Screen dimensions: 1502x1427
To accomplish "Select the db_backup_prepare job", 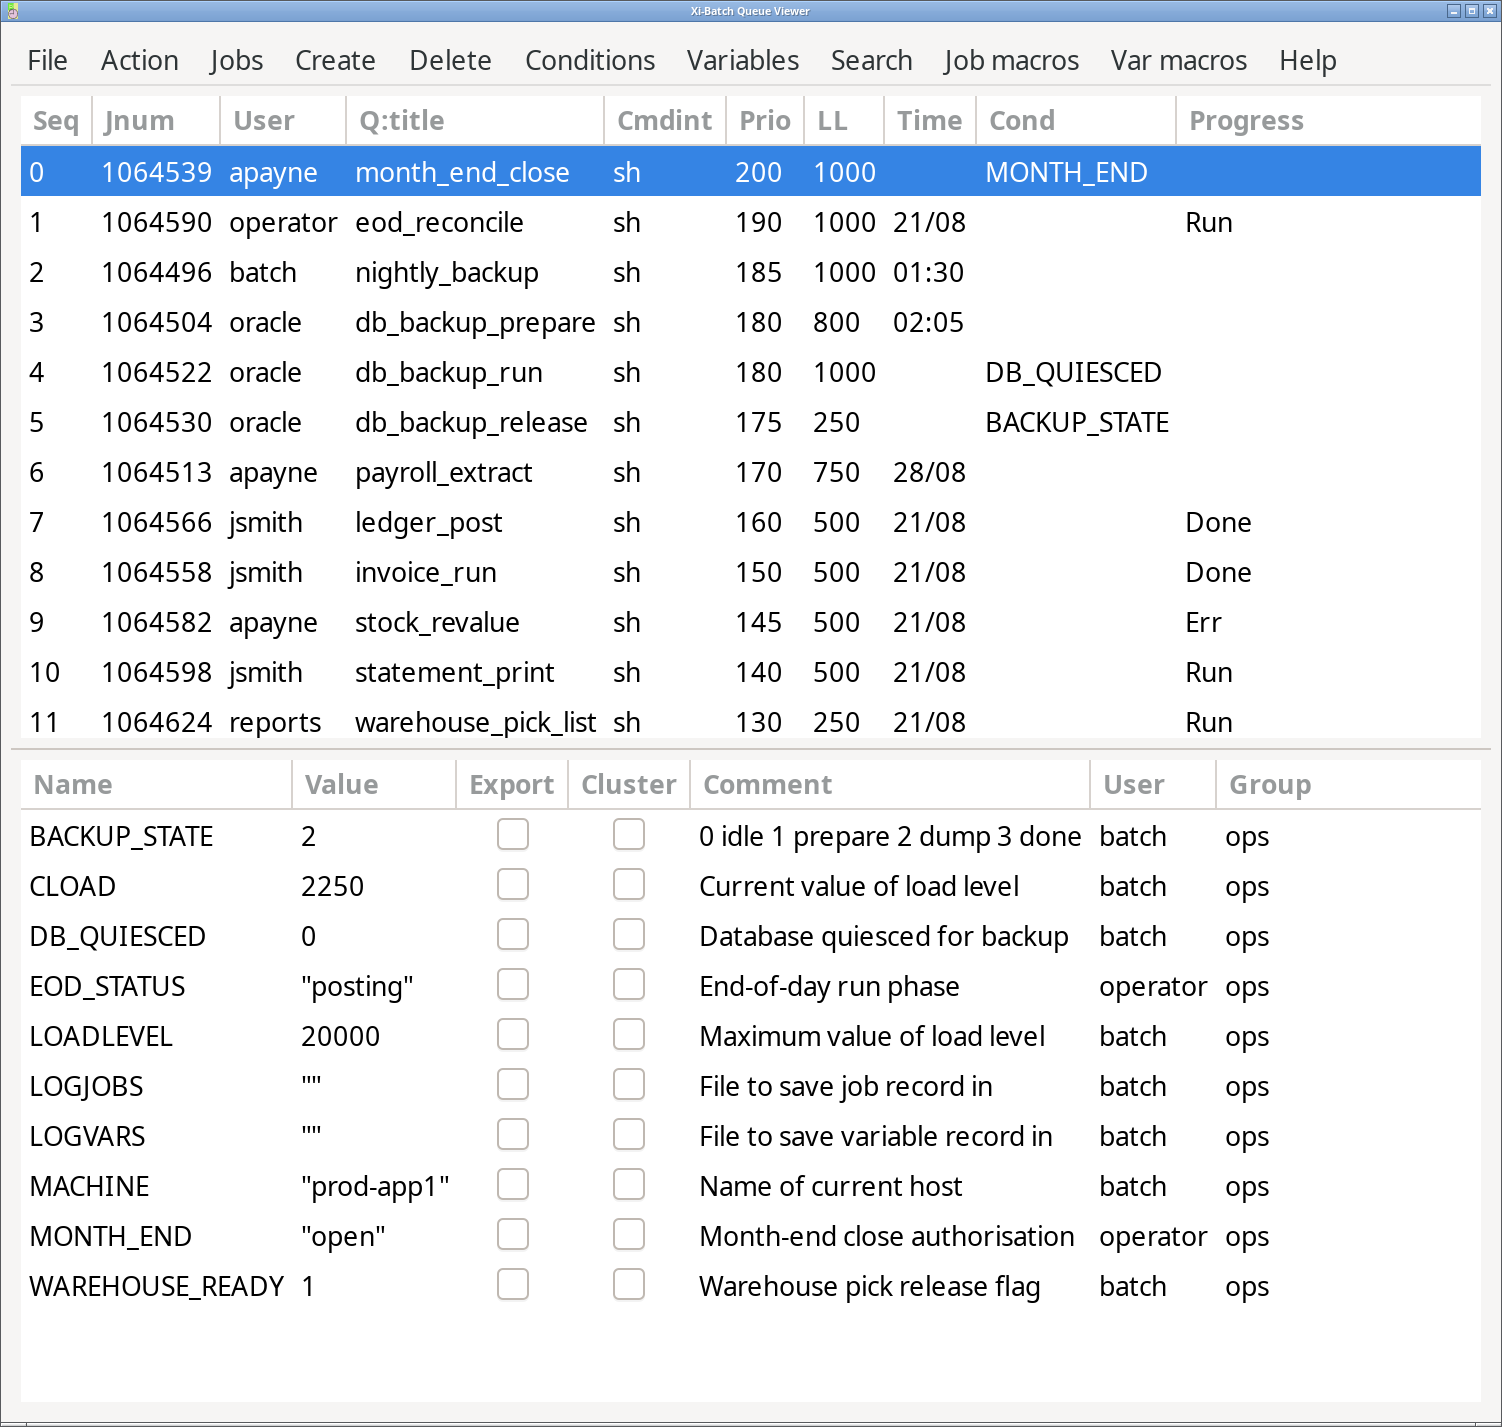I will click(x=750, y=322).
